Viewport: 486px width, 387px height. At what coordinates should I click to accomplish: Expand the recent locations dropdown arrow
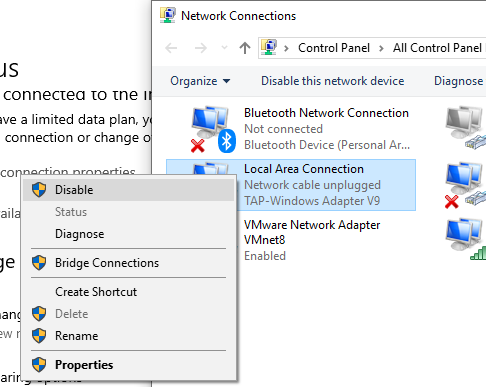click(224, 48)
